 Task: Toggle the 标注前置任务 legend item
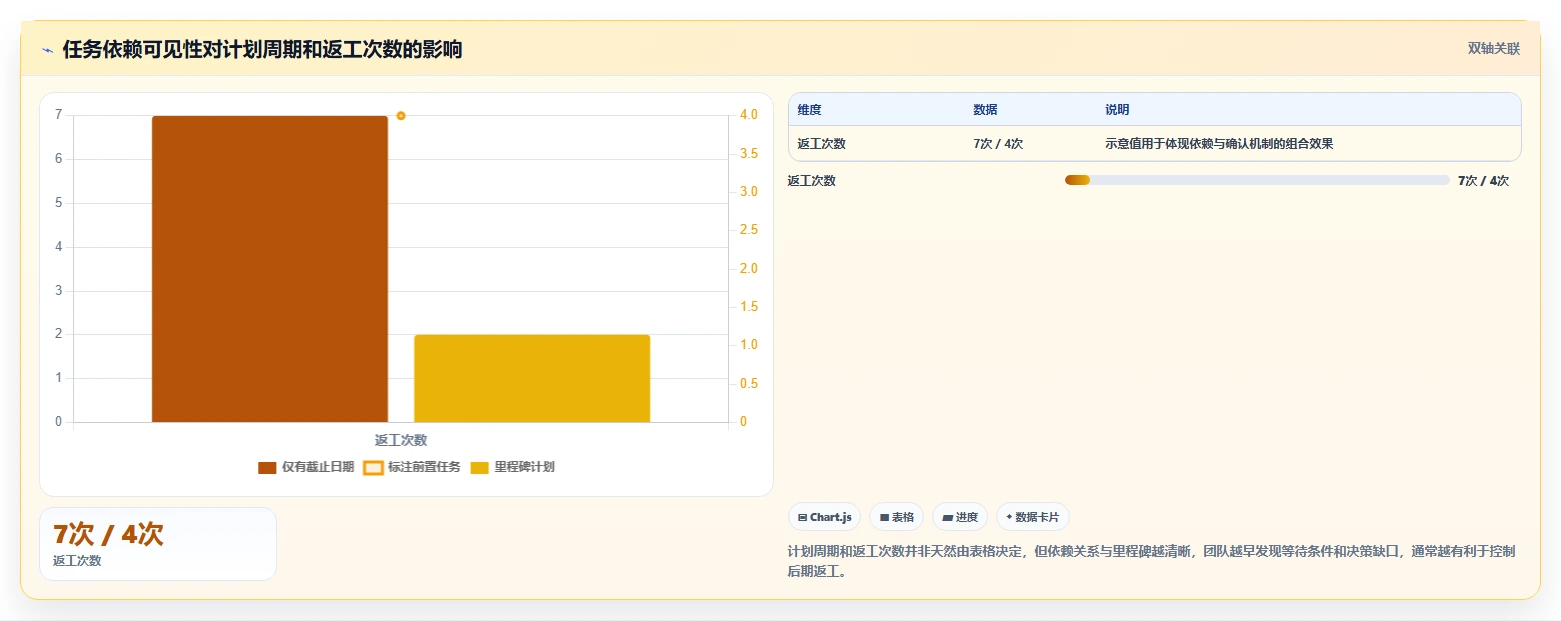(412, 467)
